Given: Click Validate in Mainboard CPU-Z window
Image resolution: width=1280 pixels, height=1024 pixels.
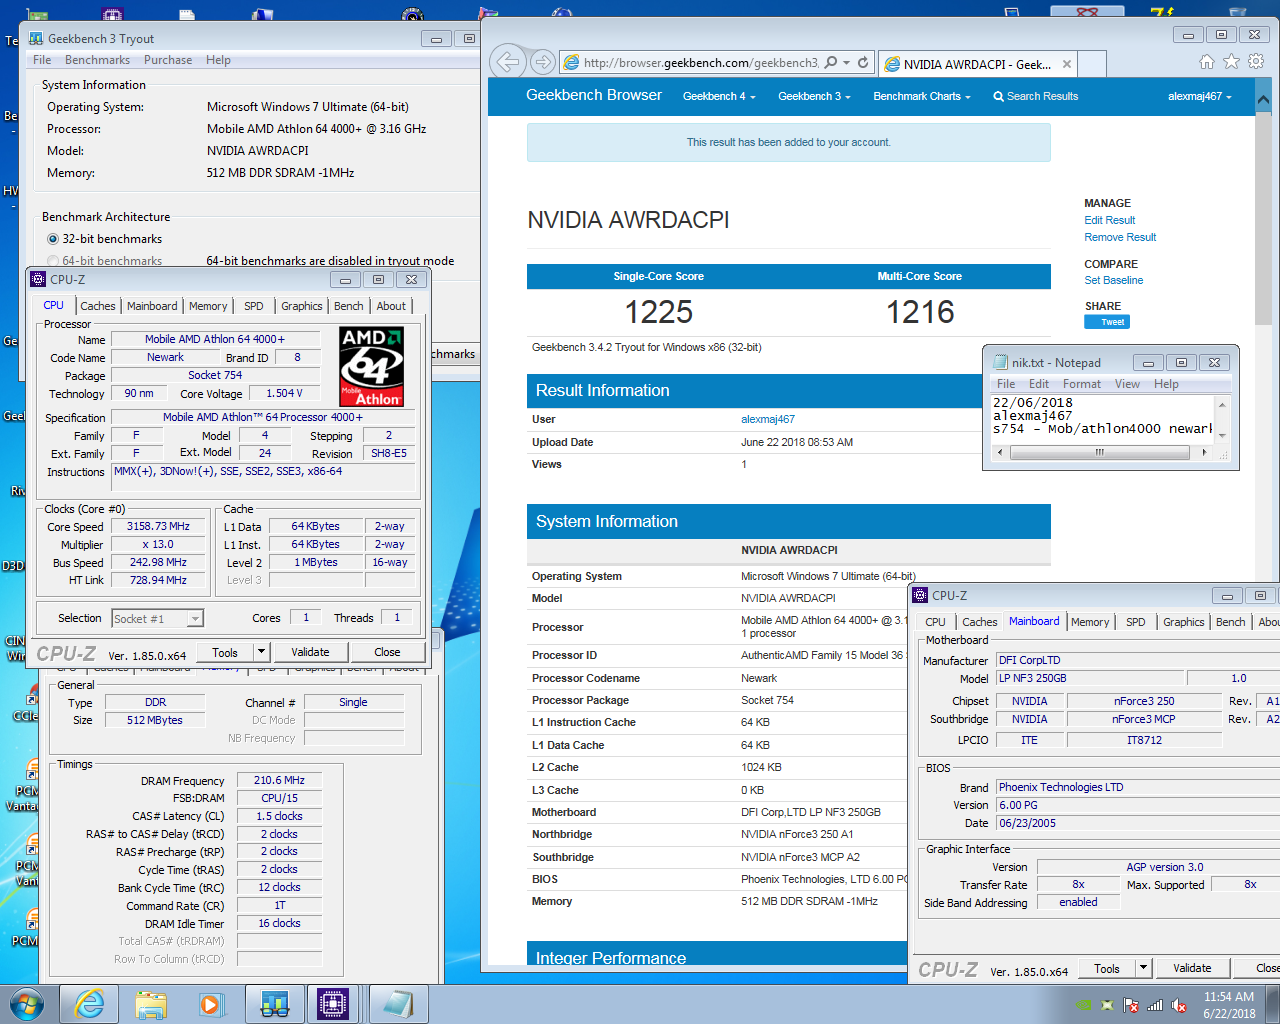Looking at the screenshot, I should pos(1192,968).
